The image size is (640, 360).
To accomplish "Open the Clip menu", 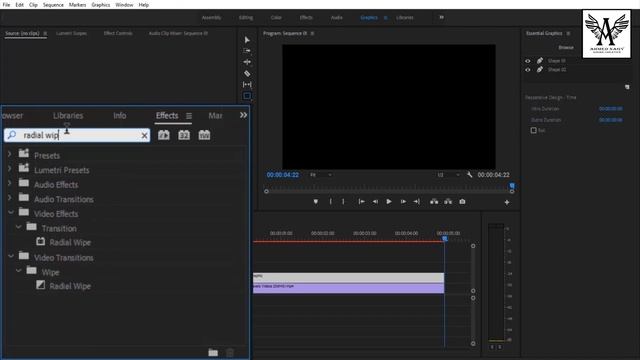I will pos(33,5).
